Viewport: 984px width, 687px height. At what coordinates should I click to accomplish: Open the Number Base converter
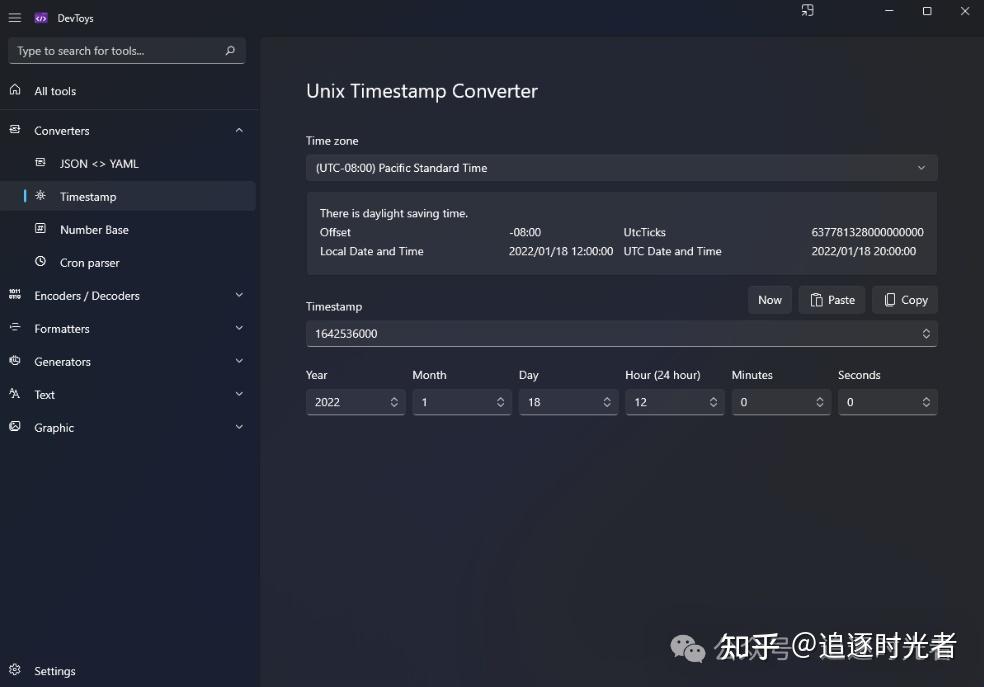click(40, 229)
